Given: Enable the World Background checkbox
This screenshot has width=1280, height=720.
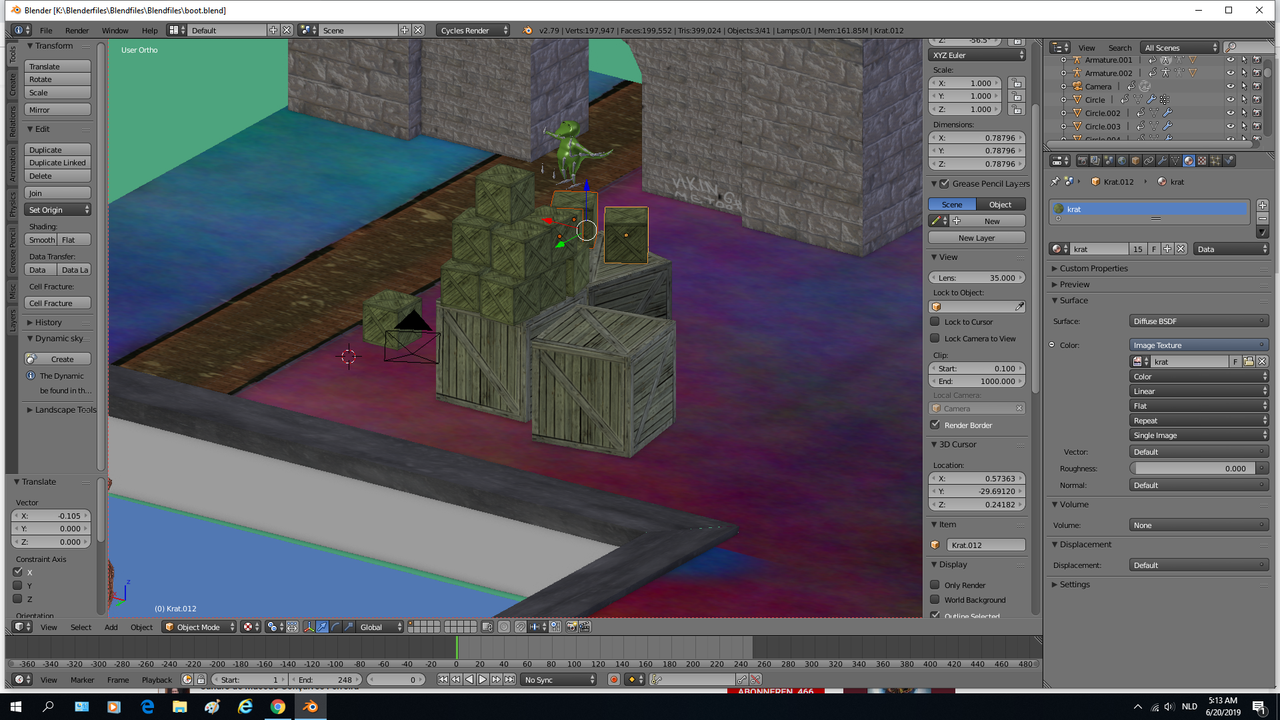Looking at the screenshot, I should tap(935, 600).
